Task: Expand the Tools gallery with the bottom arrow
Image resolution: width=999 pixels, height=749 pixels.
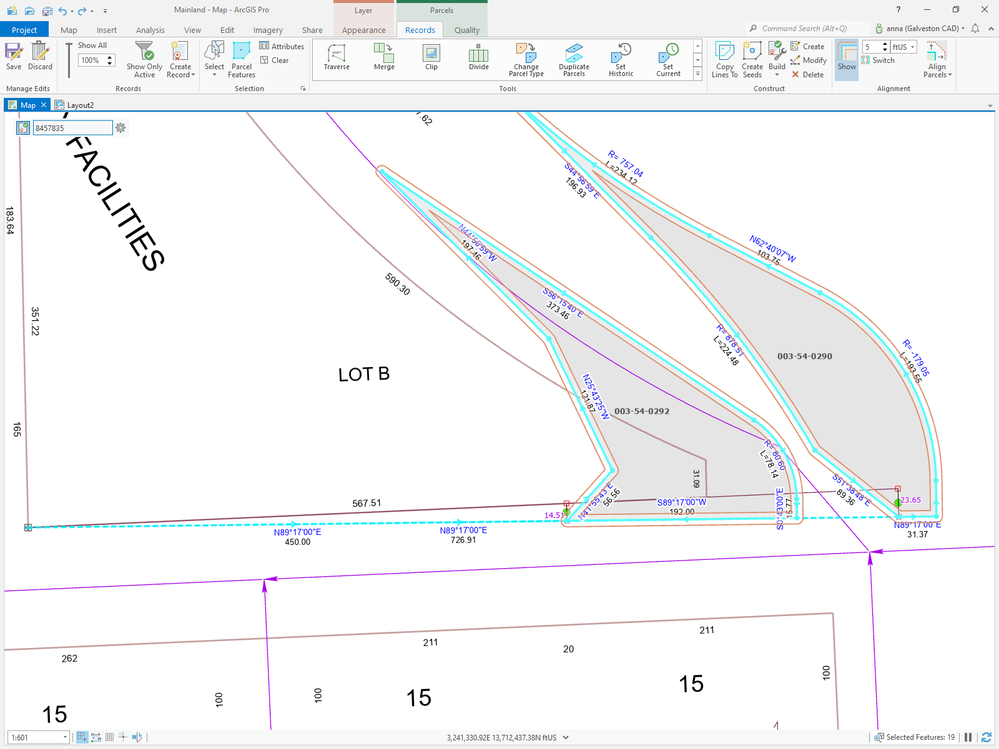Action: 698,74
